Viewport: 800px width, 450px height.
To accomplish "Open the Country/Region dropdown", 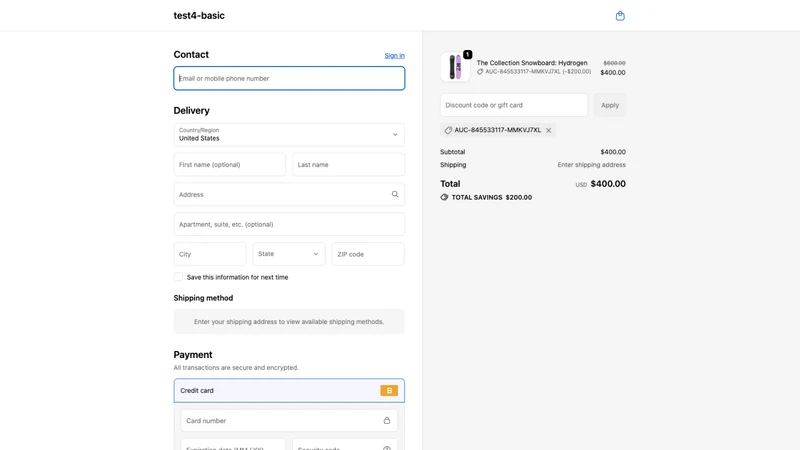I will point(289,135).
